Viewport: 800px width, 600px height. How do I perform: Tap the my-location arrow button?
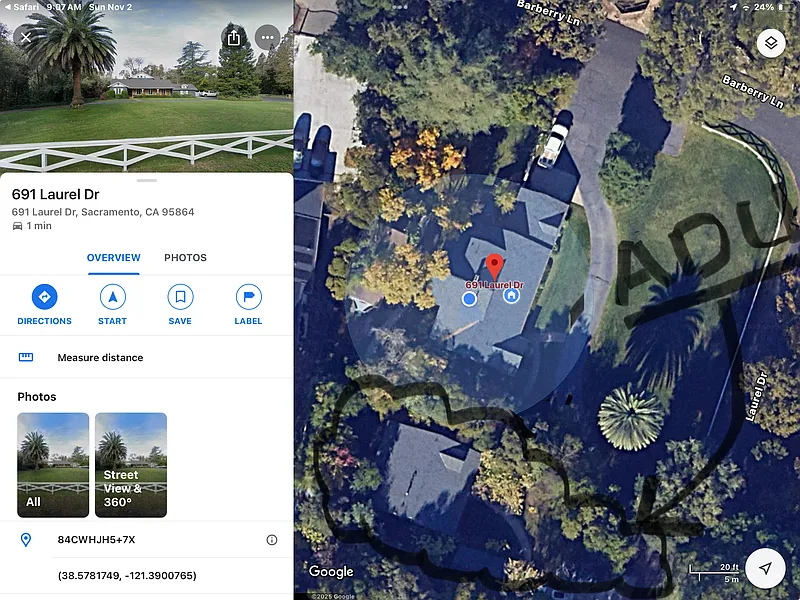click(x=765, y=568)
